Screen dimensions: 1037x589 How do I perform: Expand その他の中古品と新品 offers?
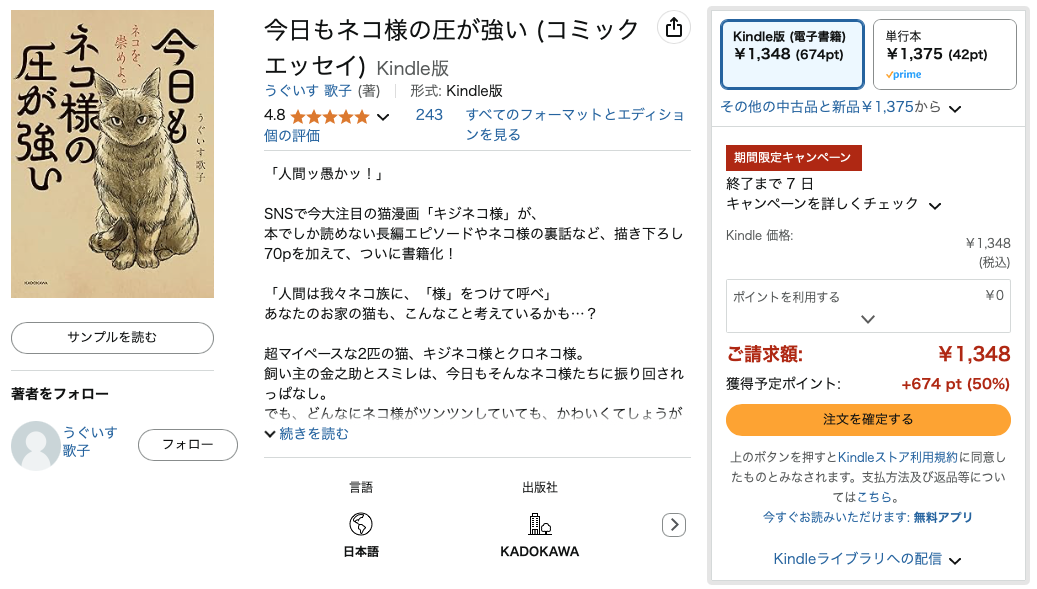click(x=841, y=107)
